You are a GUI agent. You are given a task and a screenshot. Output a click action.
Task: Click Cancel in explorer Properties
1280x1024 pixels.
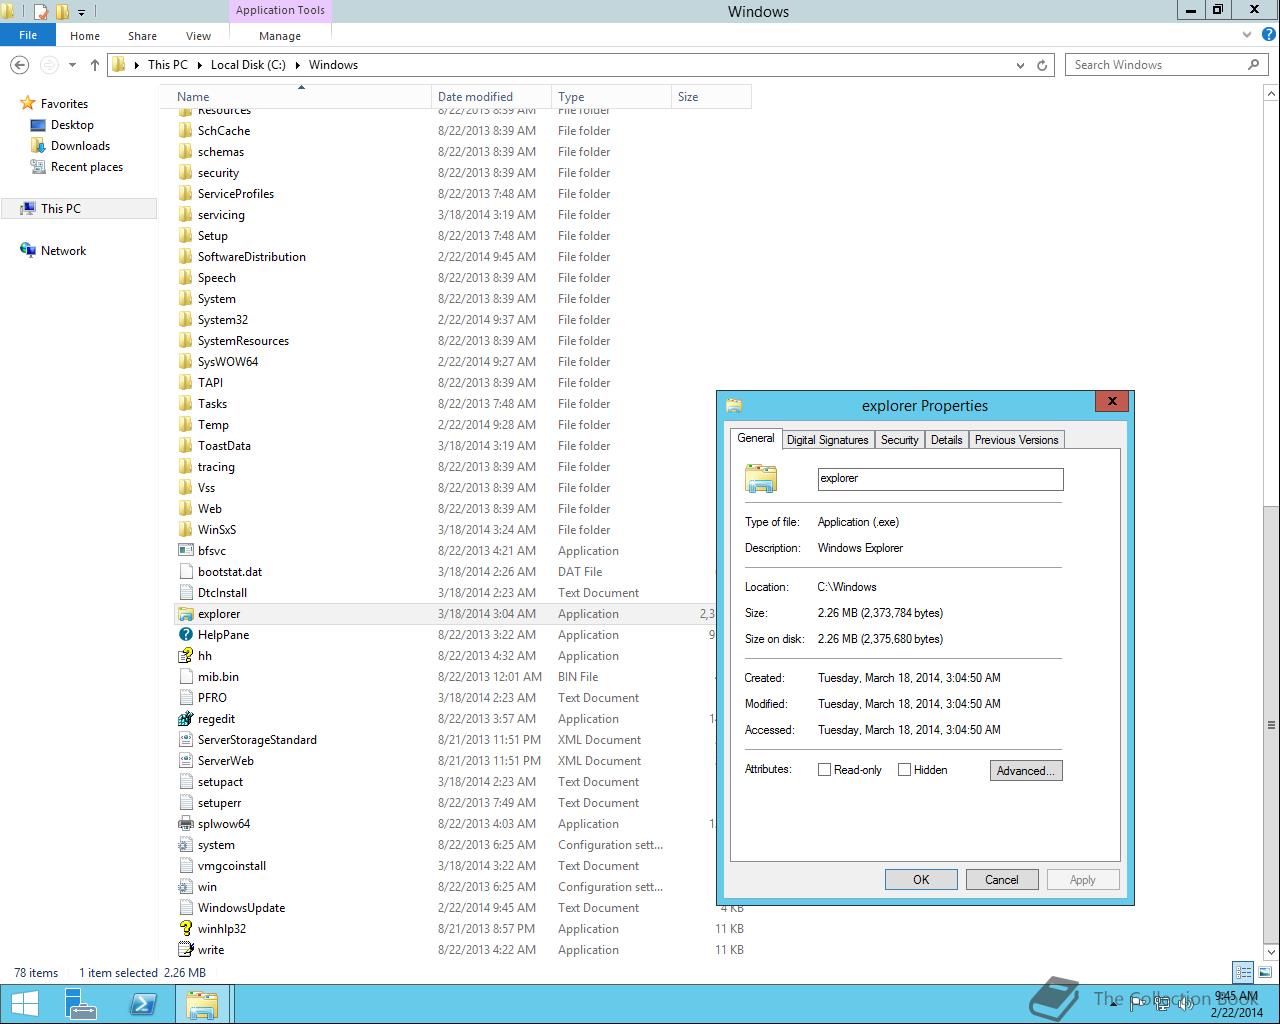pyautogui.click(x=1001, y=880)
